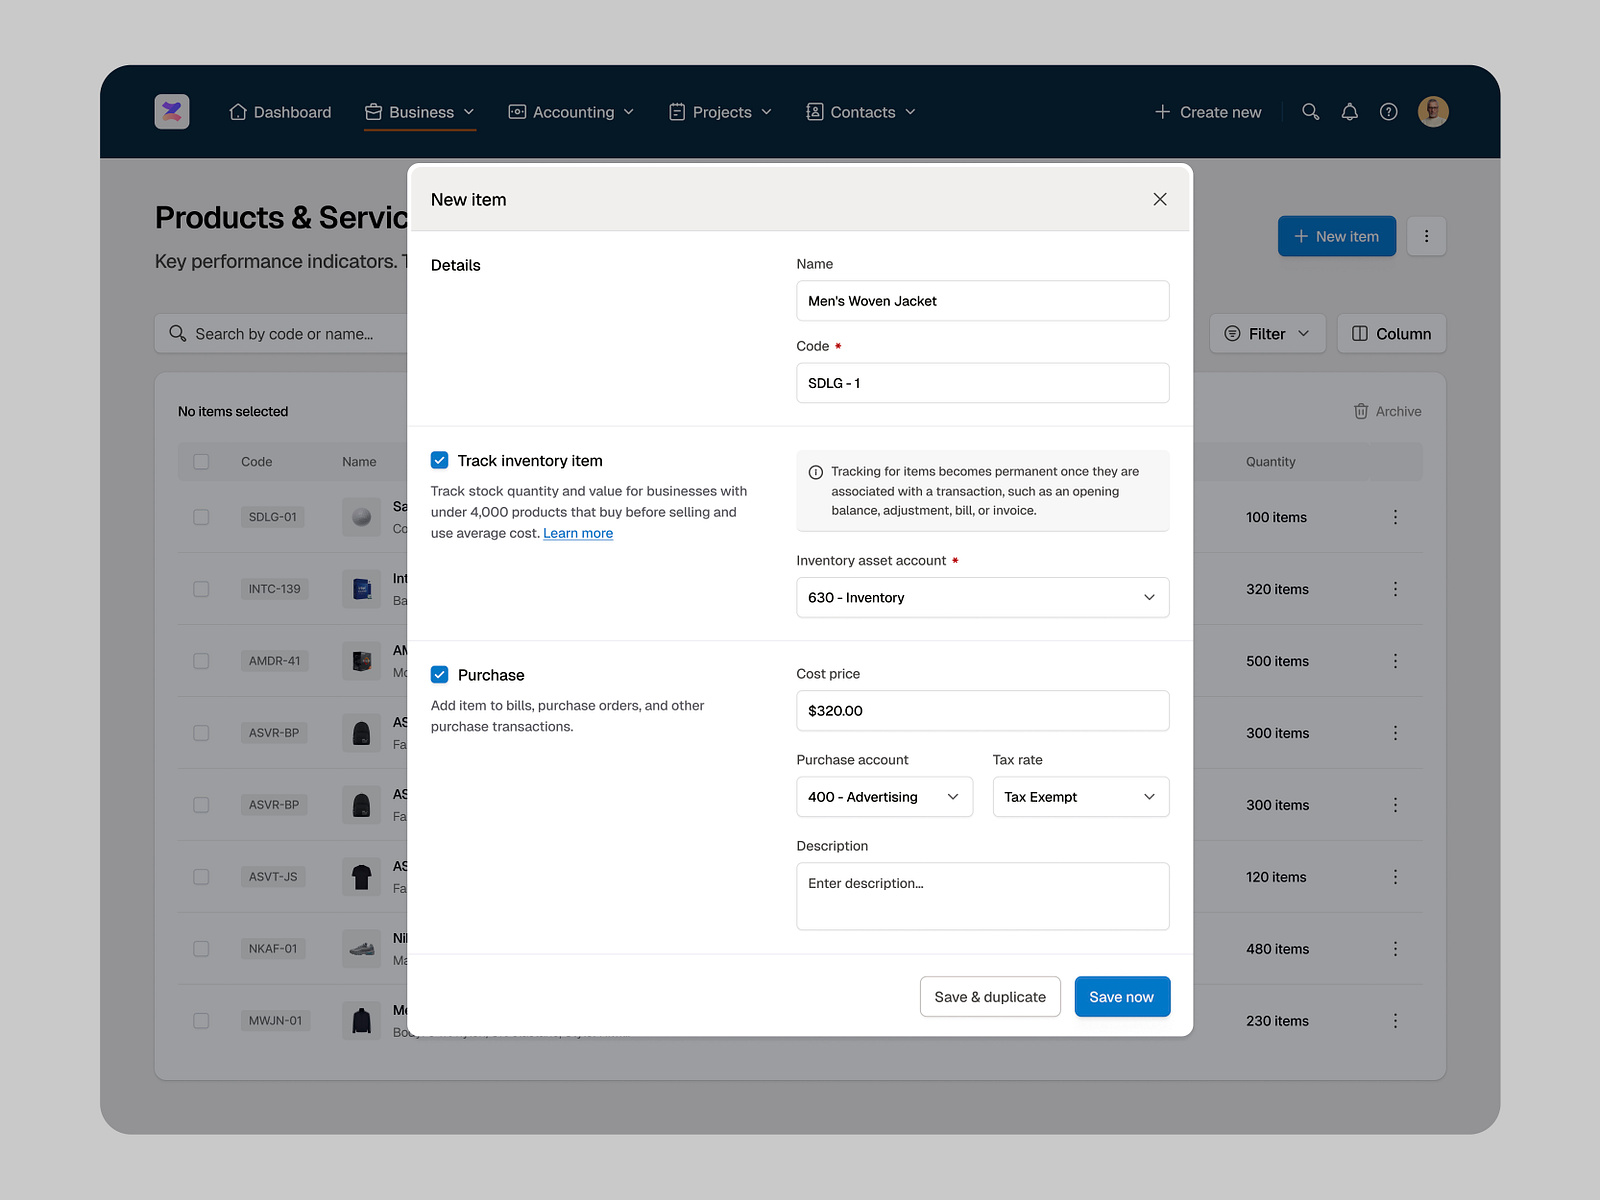The width and height of the screenshot is (1600, 1200).
Task: Click the Save now button
Action: tap(1121, 996)
